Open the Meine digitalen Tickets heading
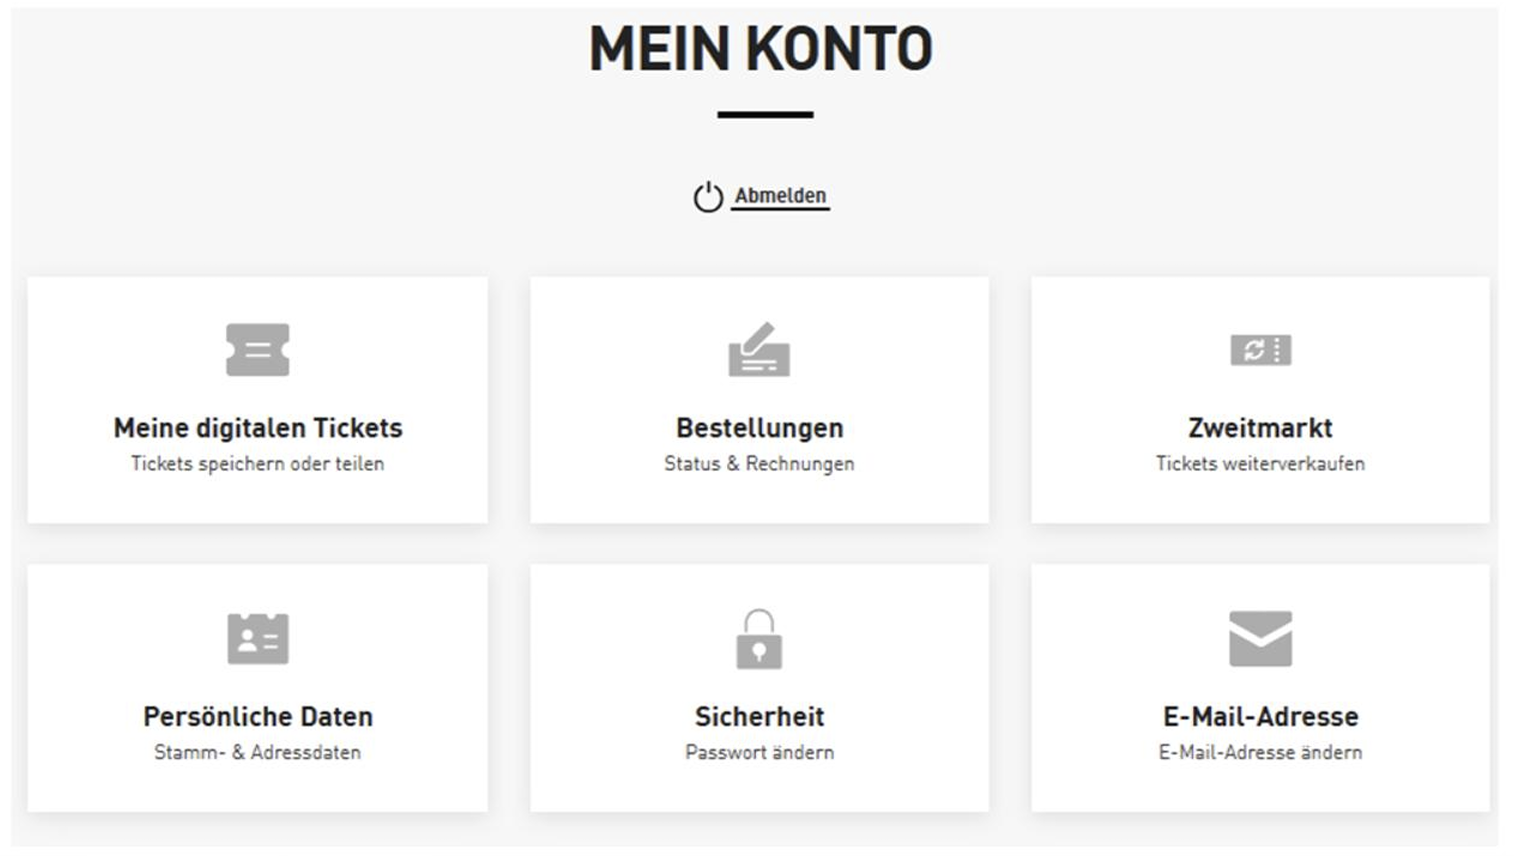Viewport: 1515px width, 856px height. click(258, 428)
